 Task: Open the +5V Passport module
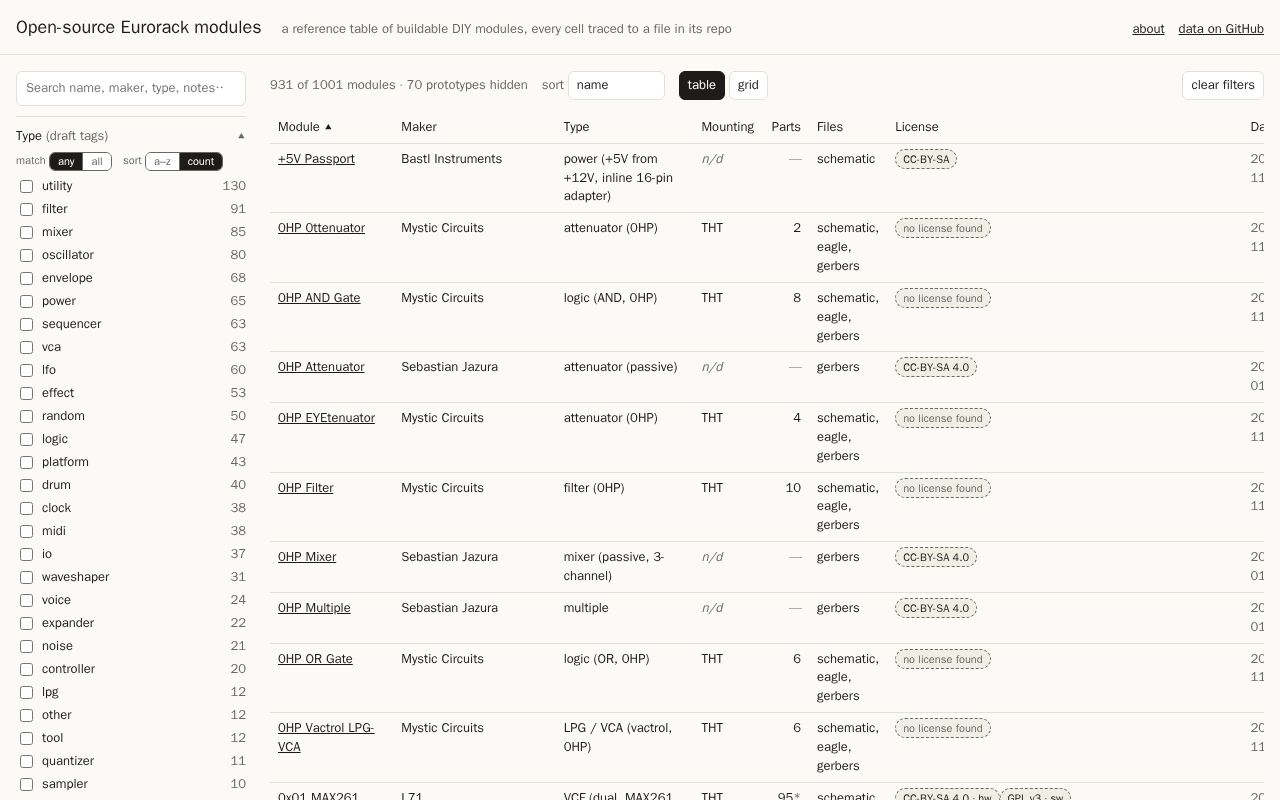pyautogui.click(x=316, y=159)
